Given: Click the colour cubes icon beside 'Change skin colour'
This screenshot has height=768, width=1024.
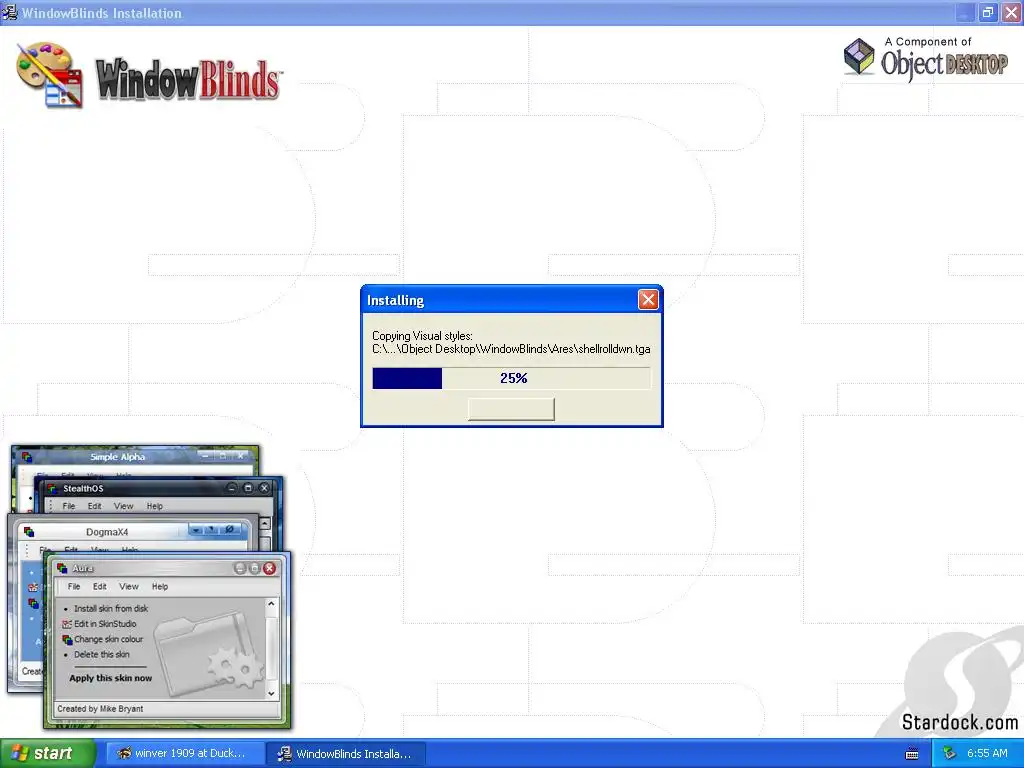Looking at the screenshot, I should (x=67, y=639).
